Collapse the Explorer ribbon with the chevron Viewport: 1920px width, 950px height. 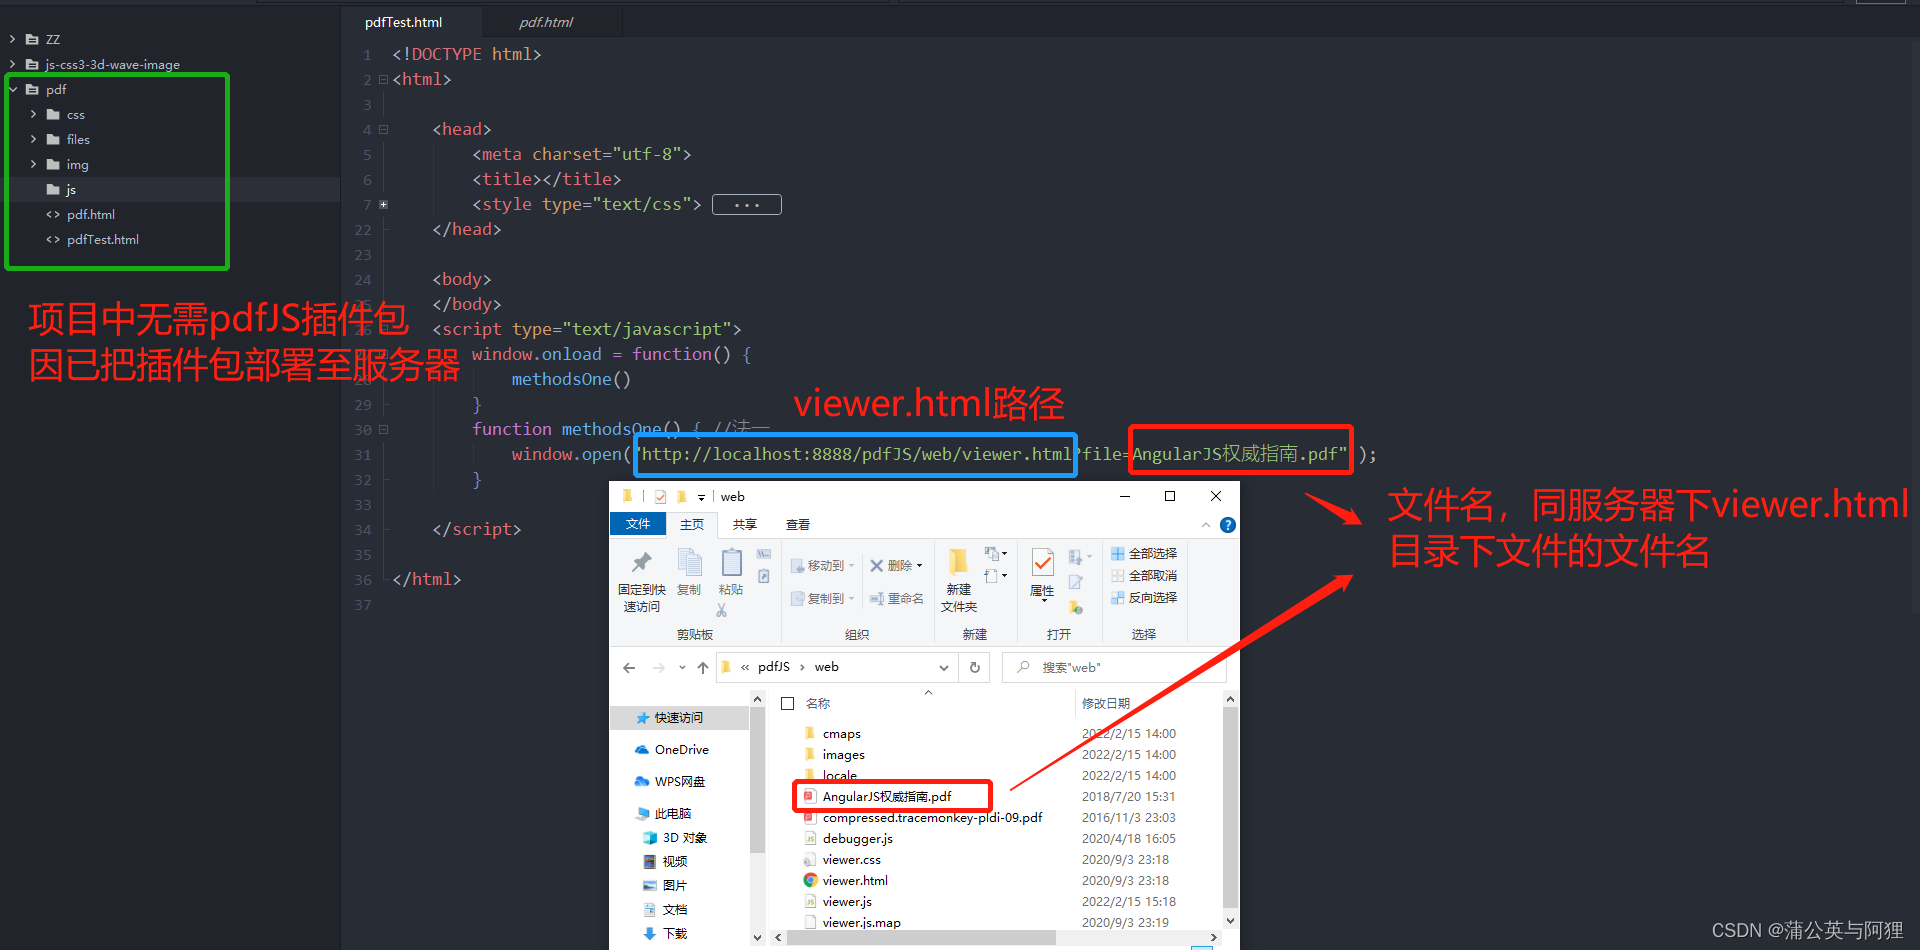1205,525
